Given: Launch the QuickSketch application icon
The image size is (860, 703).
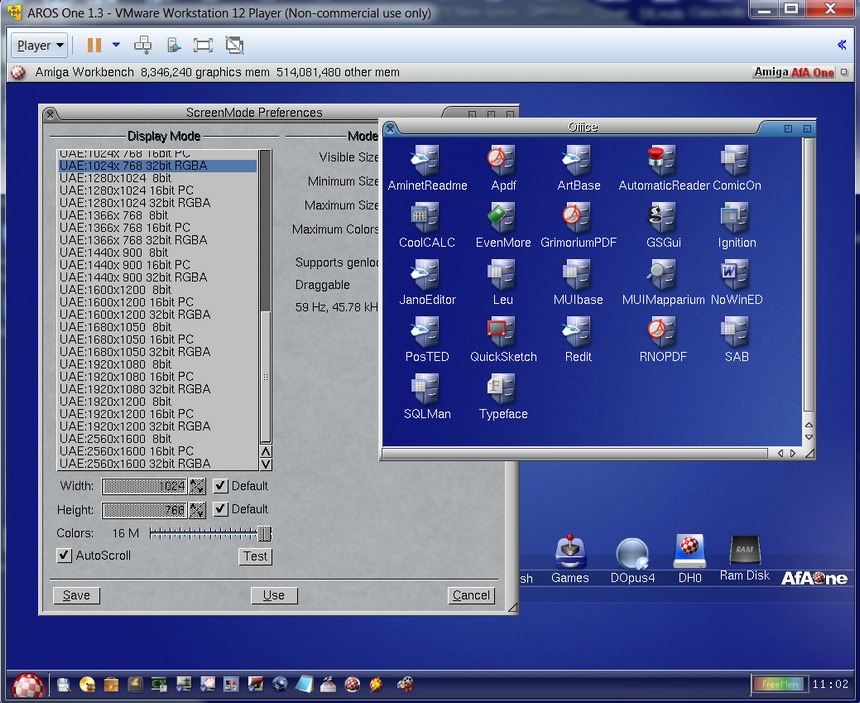Looking at the screenshot, I should click(502, 332).
